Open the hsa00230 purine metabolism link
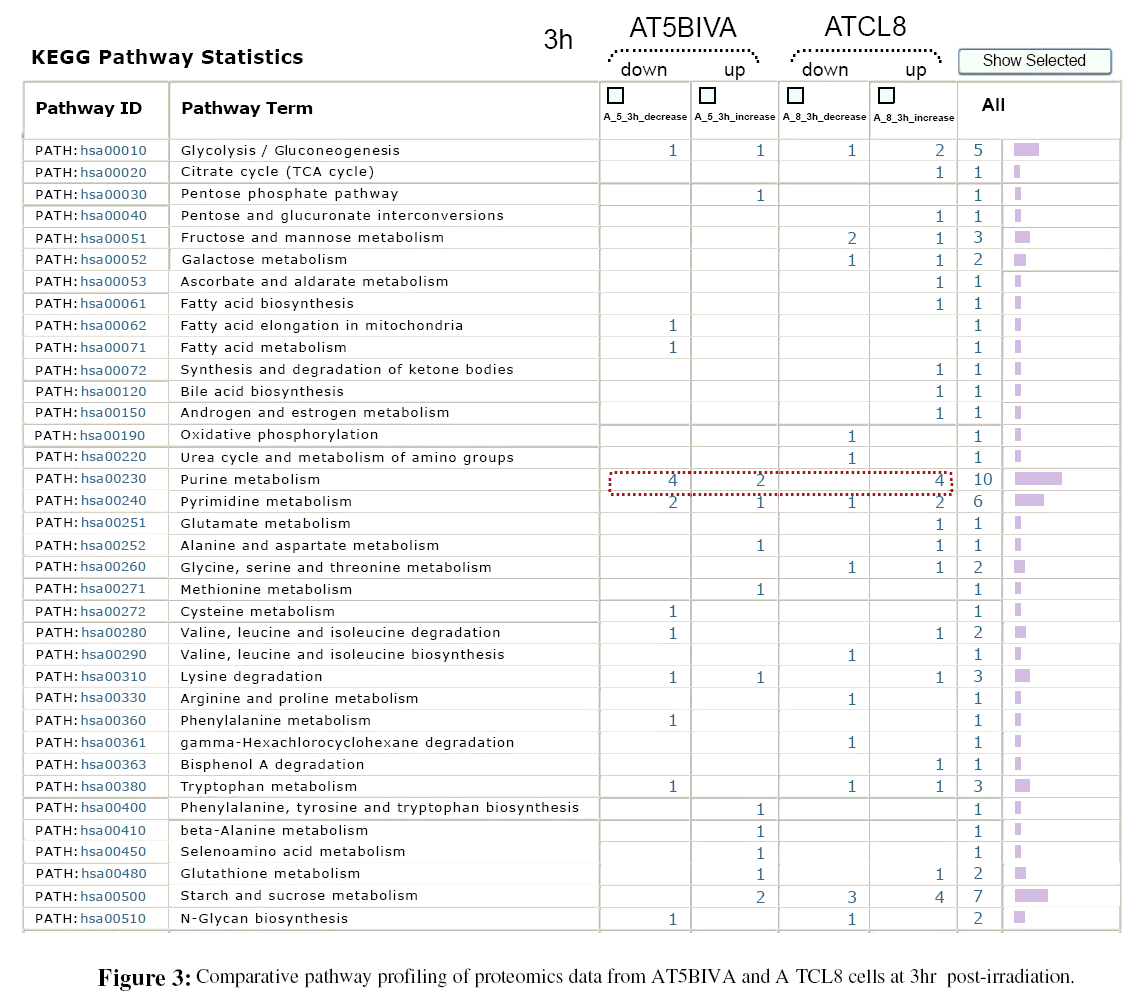1134x996 pixels. pyautogui.click(x=113, y=480)
